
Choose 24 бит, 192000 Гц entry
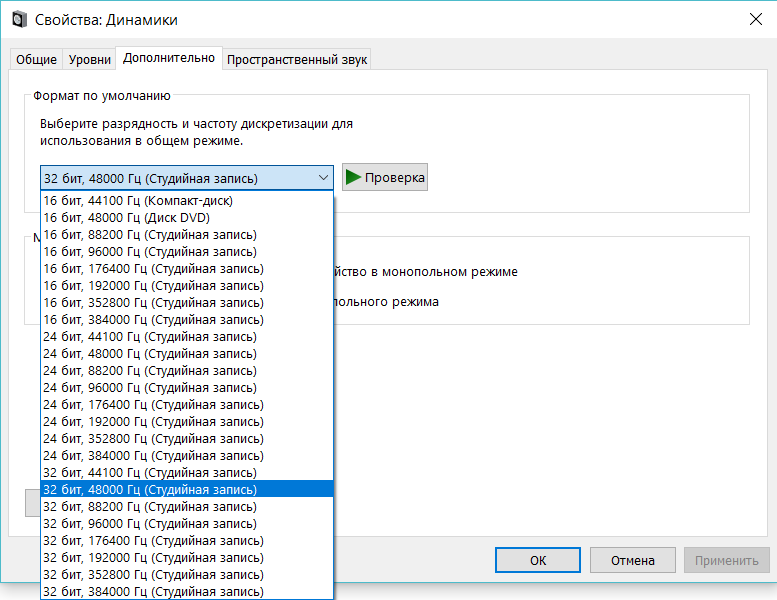point(187,422)
